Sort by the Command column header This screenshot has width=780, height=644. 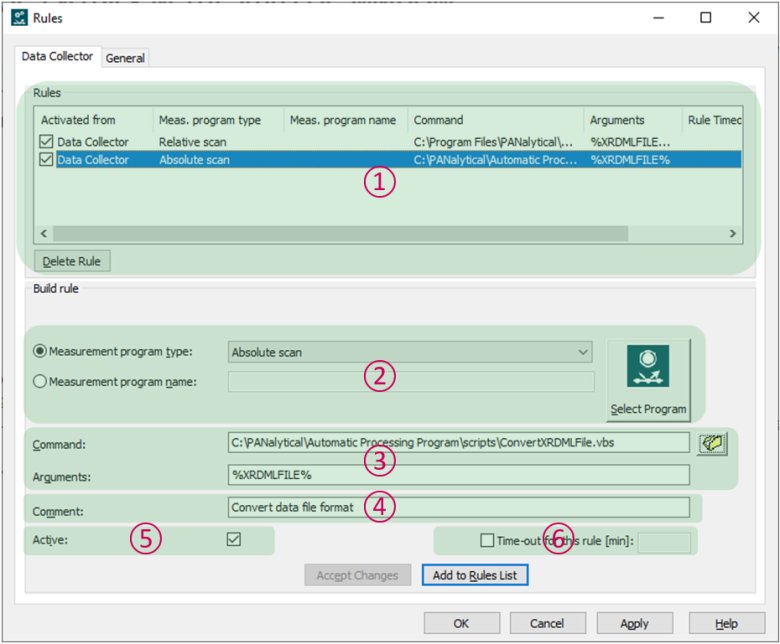pyautogui.click(x=494, y=120)
